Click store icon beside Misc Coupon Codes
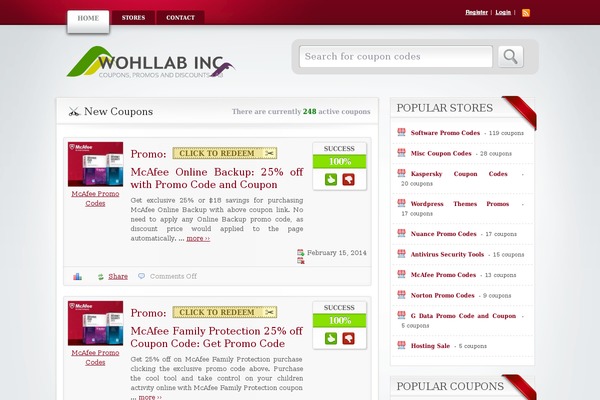This screenshot has width=600, height=400. click(x=401, y=153)
